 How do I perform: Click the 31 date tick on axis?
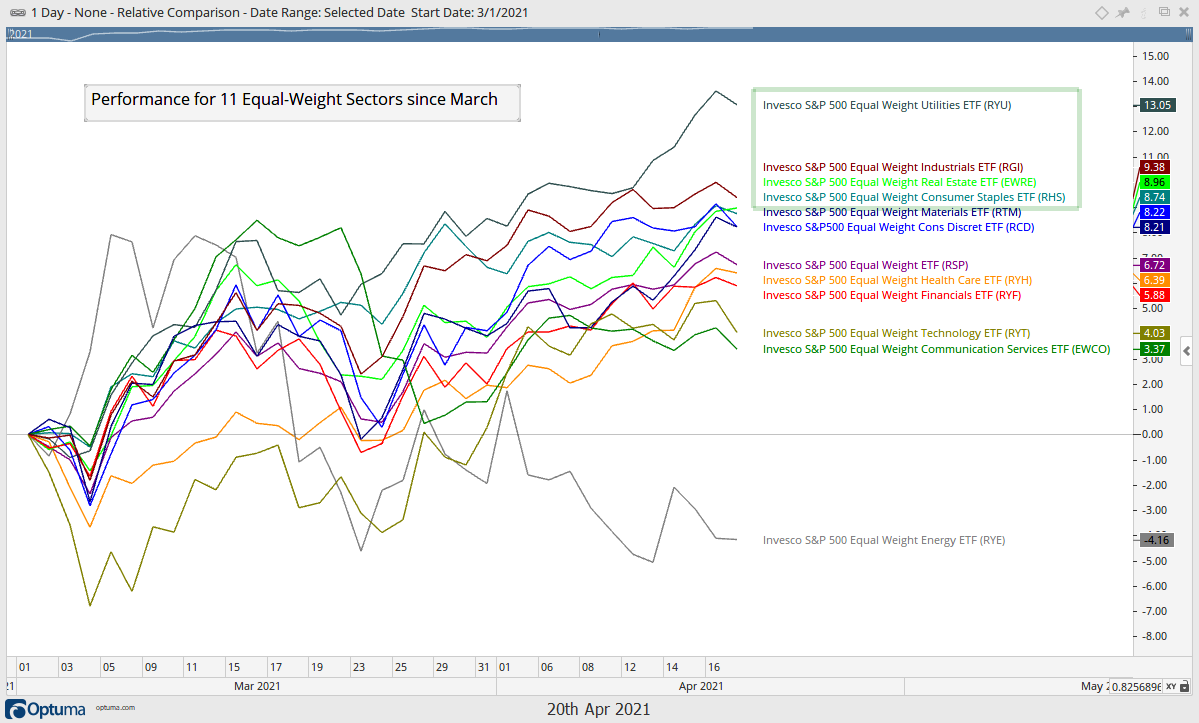pos(483,667)
